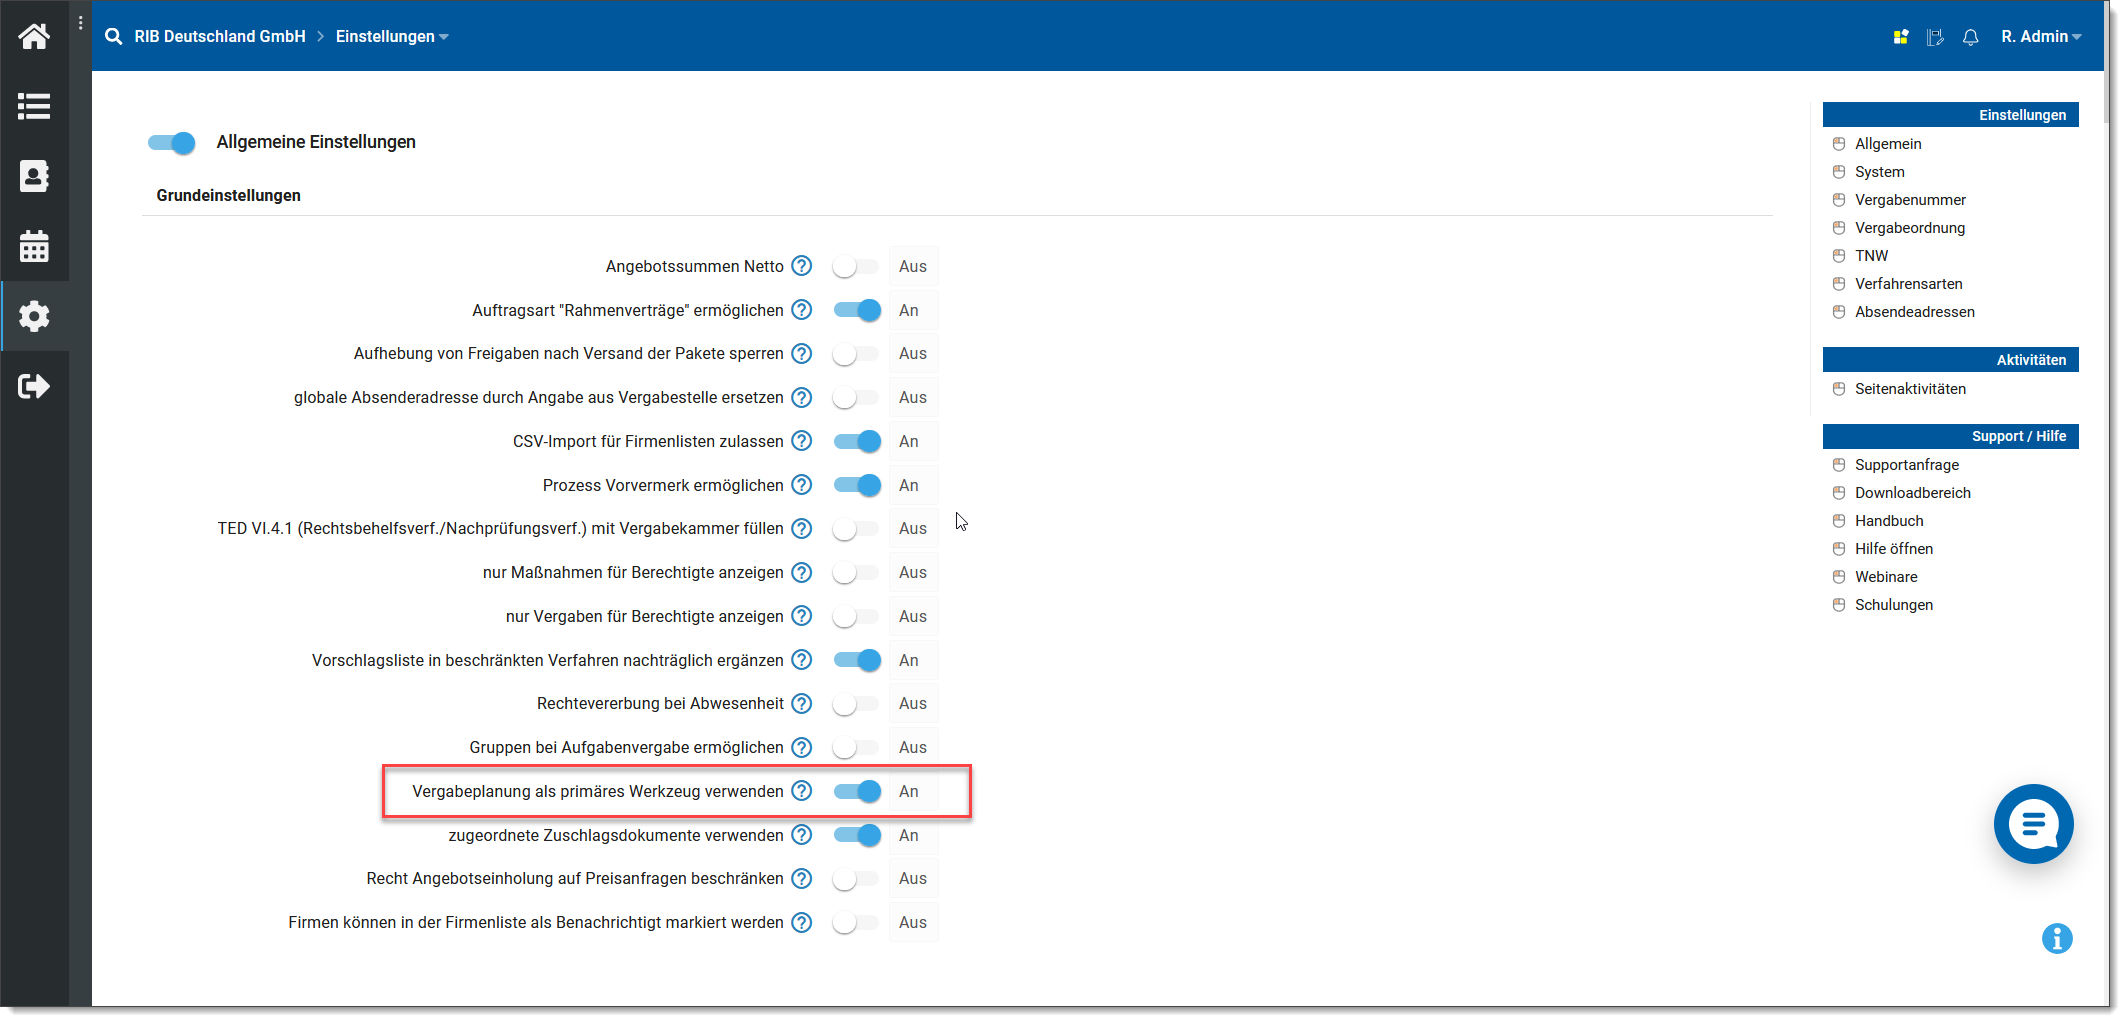
Task: Show help for nur Vergaben für Berechtigte
Action: click(x=802, y=616)
